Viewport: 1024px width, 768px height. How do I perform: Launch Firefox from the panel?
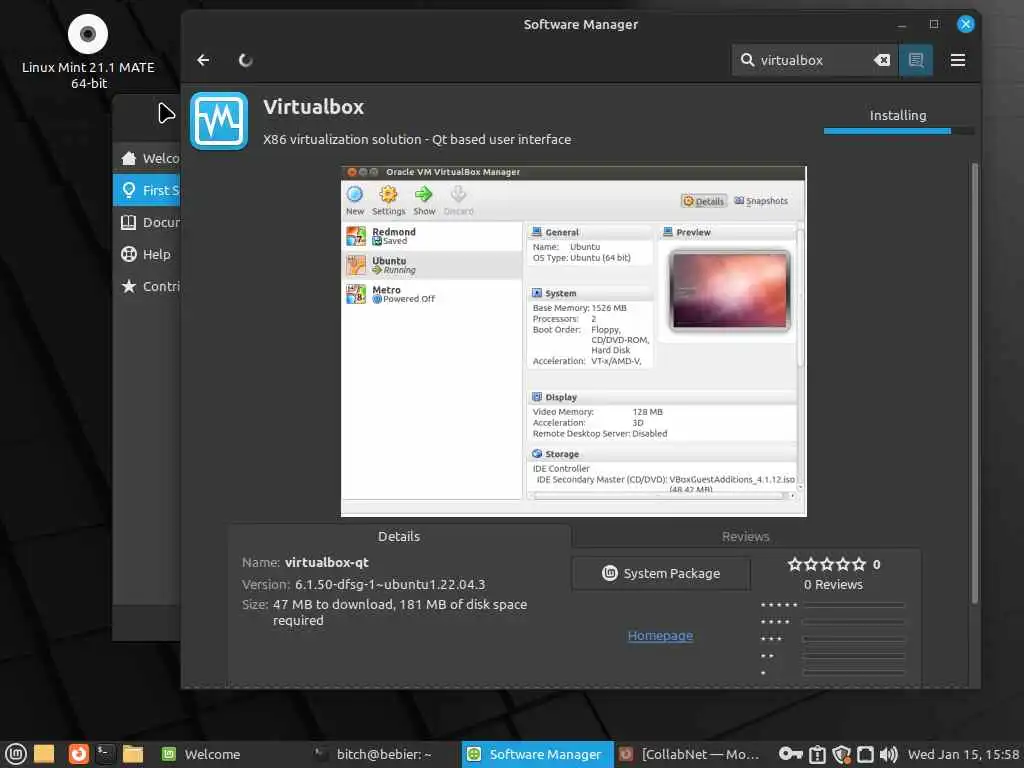click(x=78, y=754)
